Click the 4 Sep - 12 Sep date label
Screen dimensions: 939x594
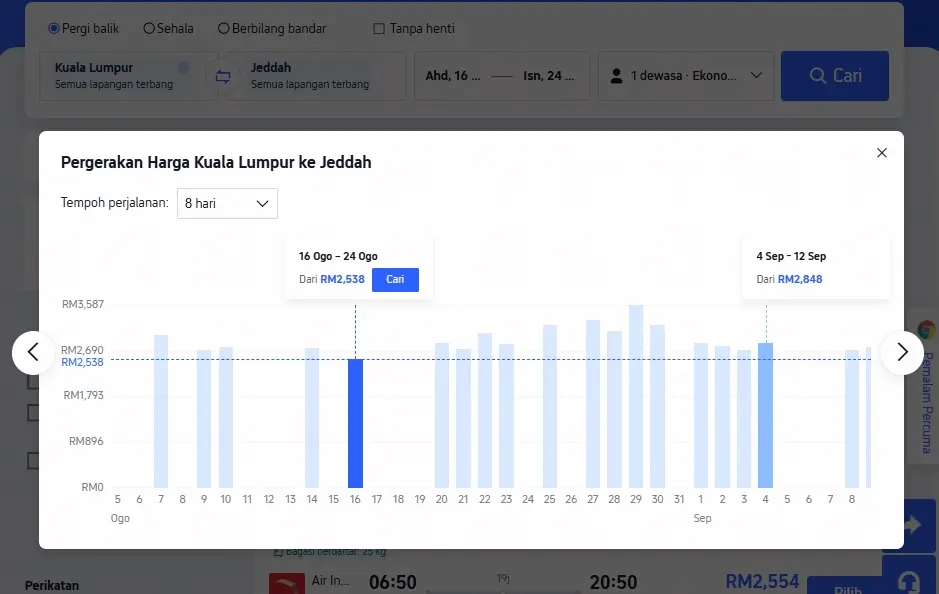coord(791,256)
